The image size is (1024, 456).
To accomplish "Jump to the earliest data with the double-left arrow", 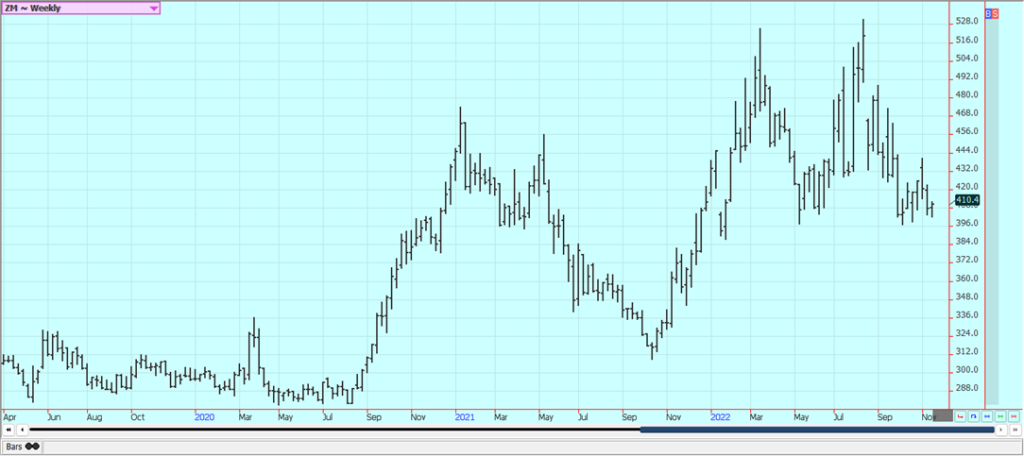I will coord(8,430).
